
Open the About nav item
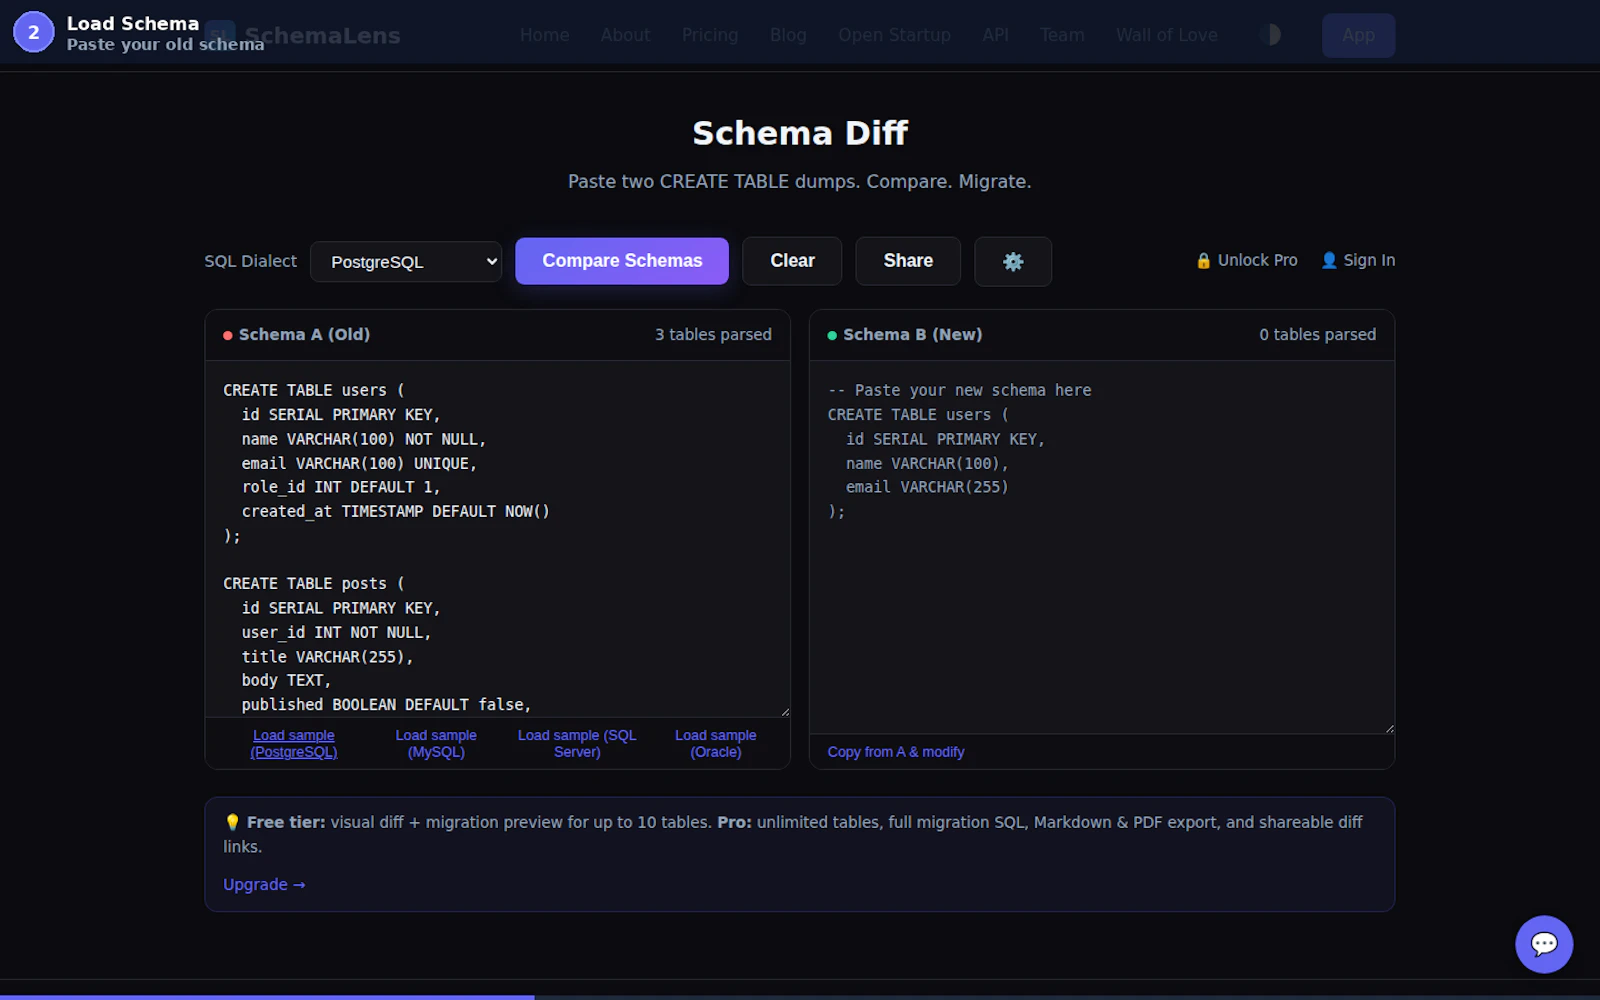(626, 35)
